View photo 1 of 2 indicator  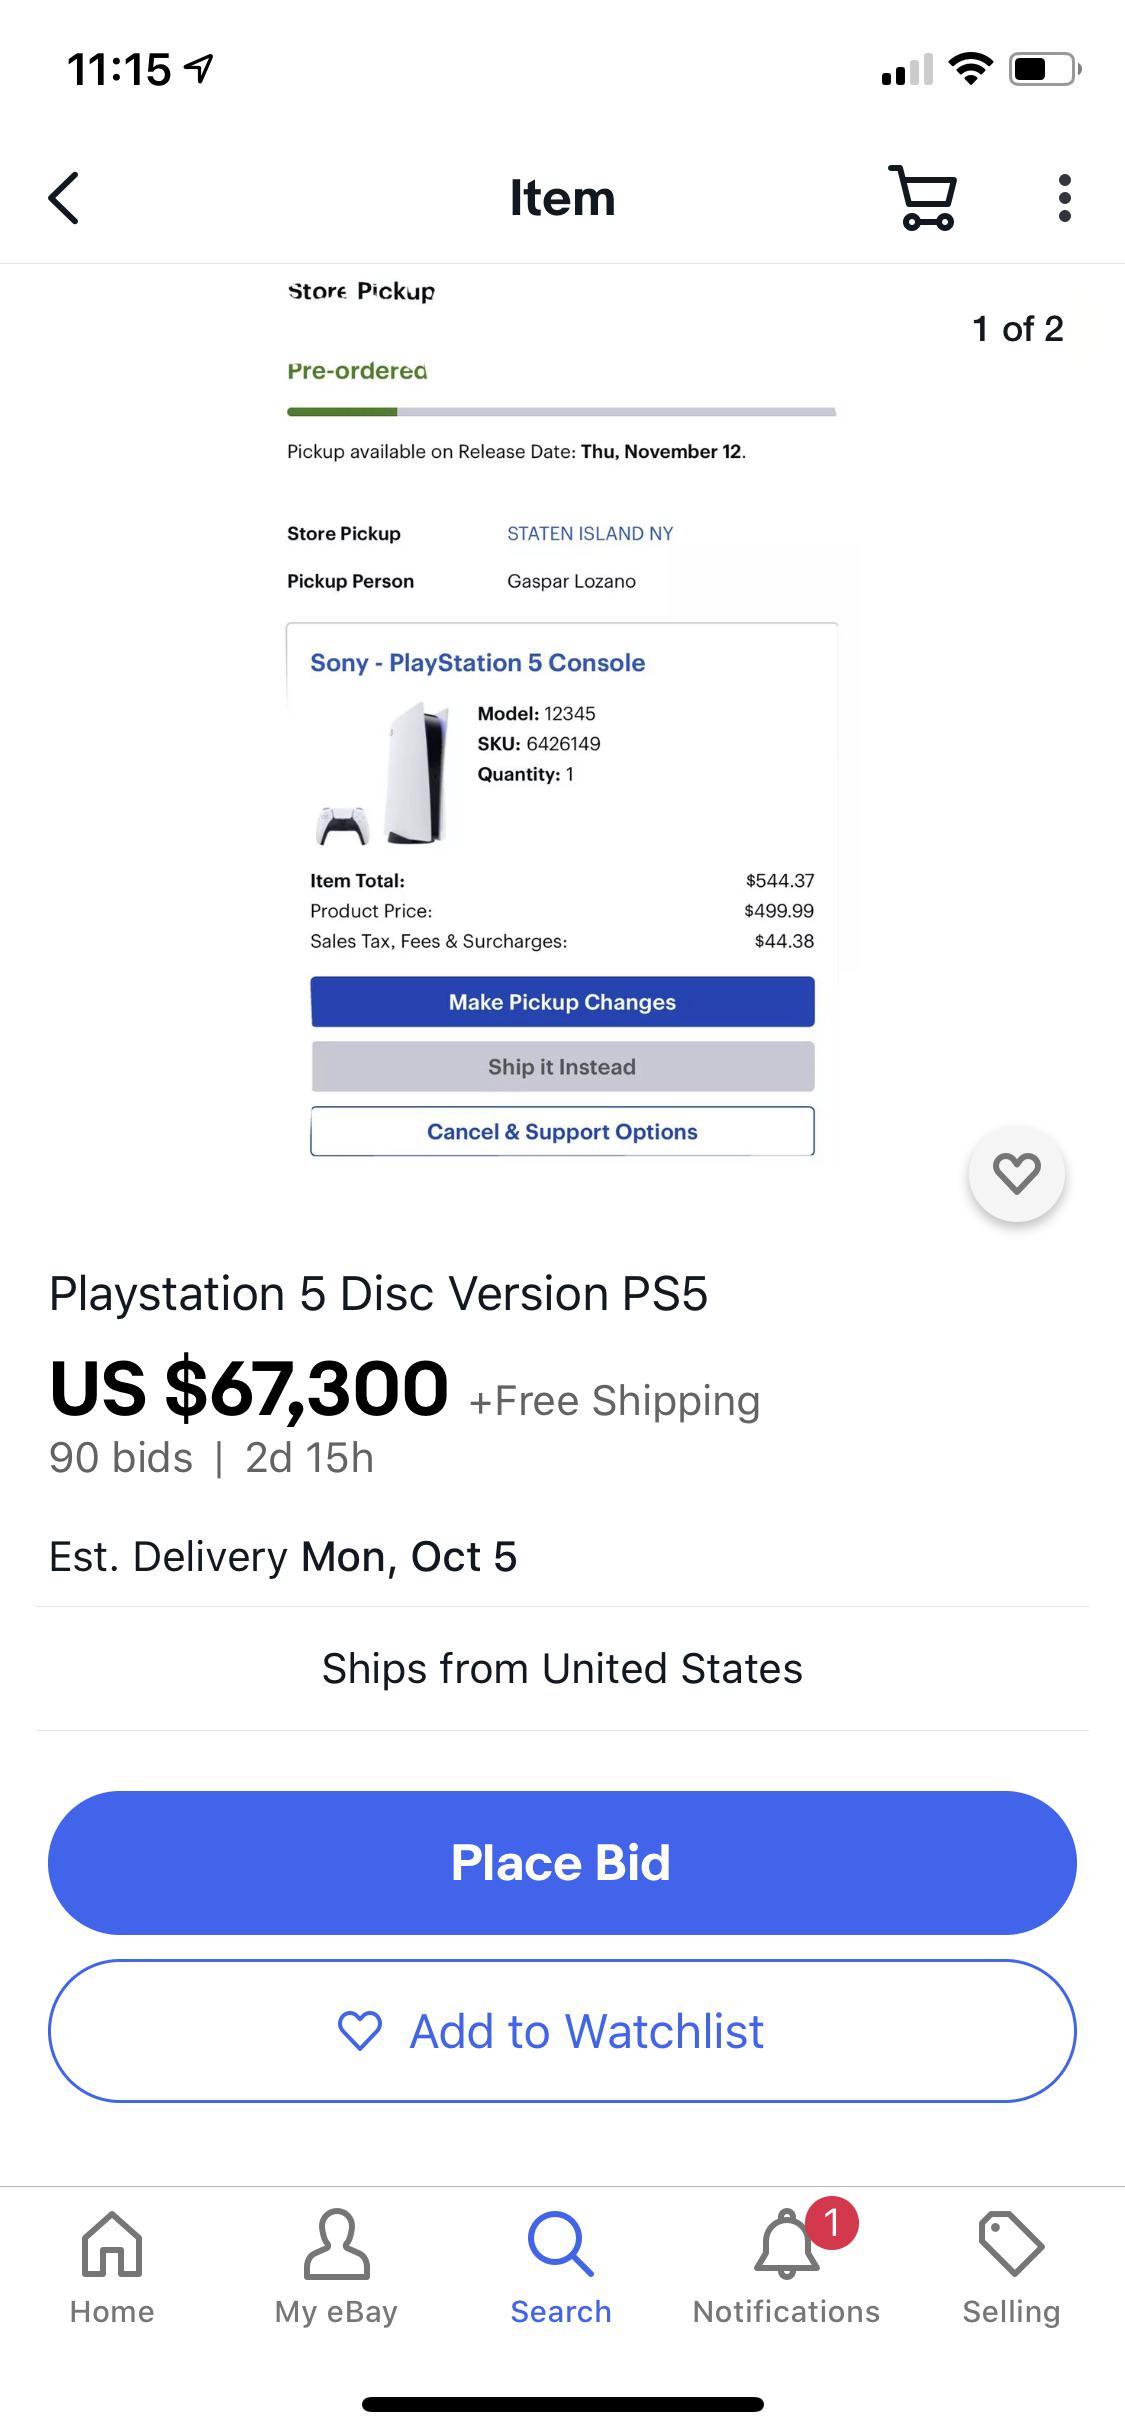(x=1017, y=328)
